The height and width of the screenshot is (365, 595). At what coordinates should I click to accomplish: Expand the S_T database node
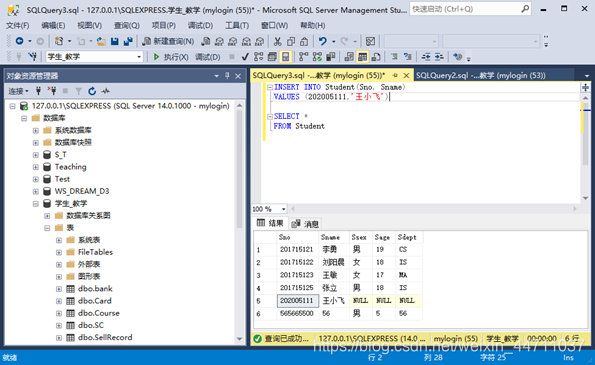coord(35,155)
